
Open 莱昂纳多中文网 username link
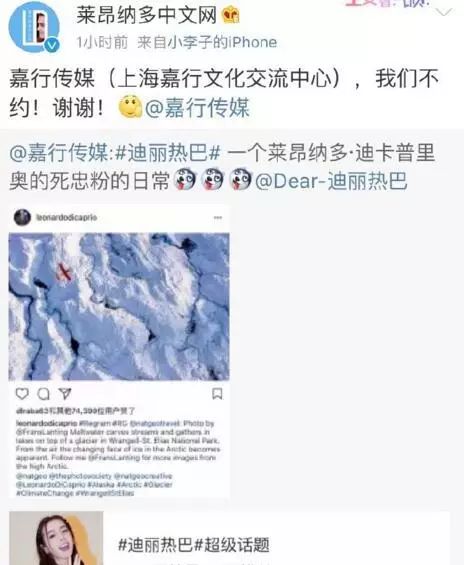click(x=146, y=15)
